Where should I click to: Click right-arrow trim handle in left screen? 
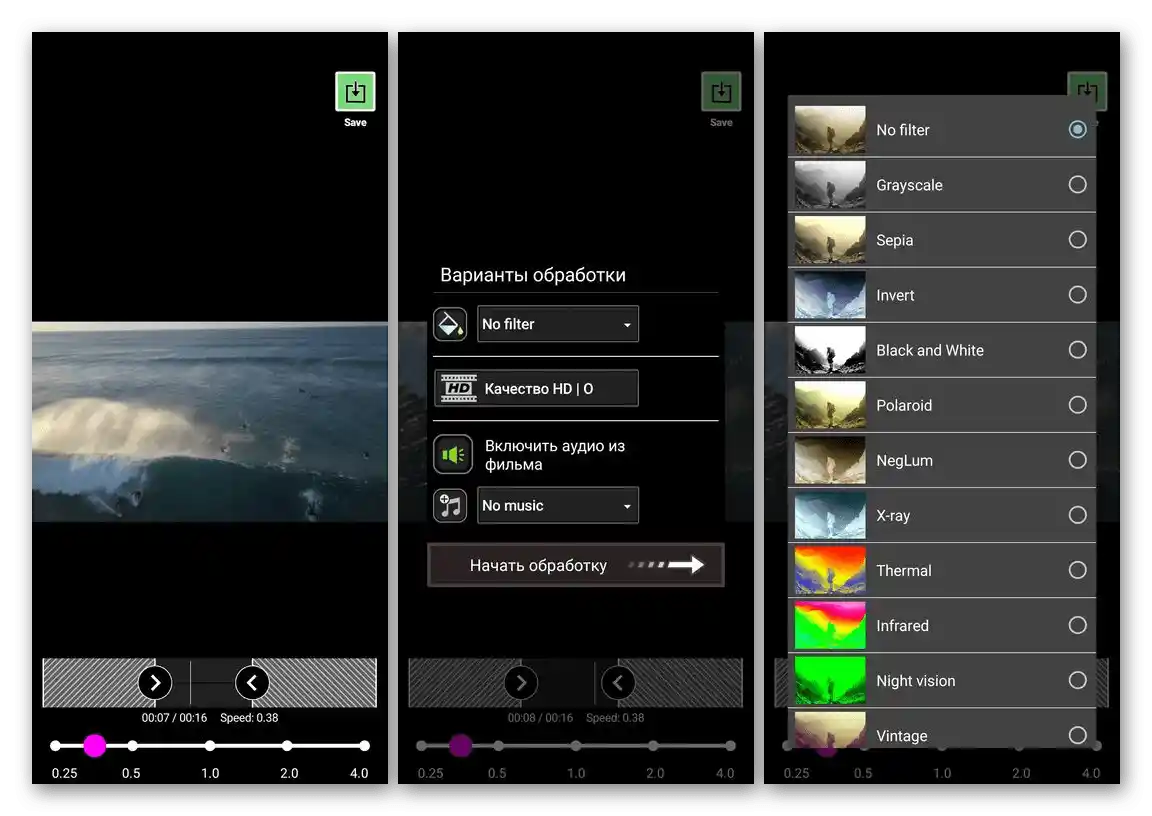[155, 683]
